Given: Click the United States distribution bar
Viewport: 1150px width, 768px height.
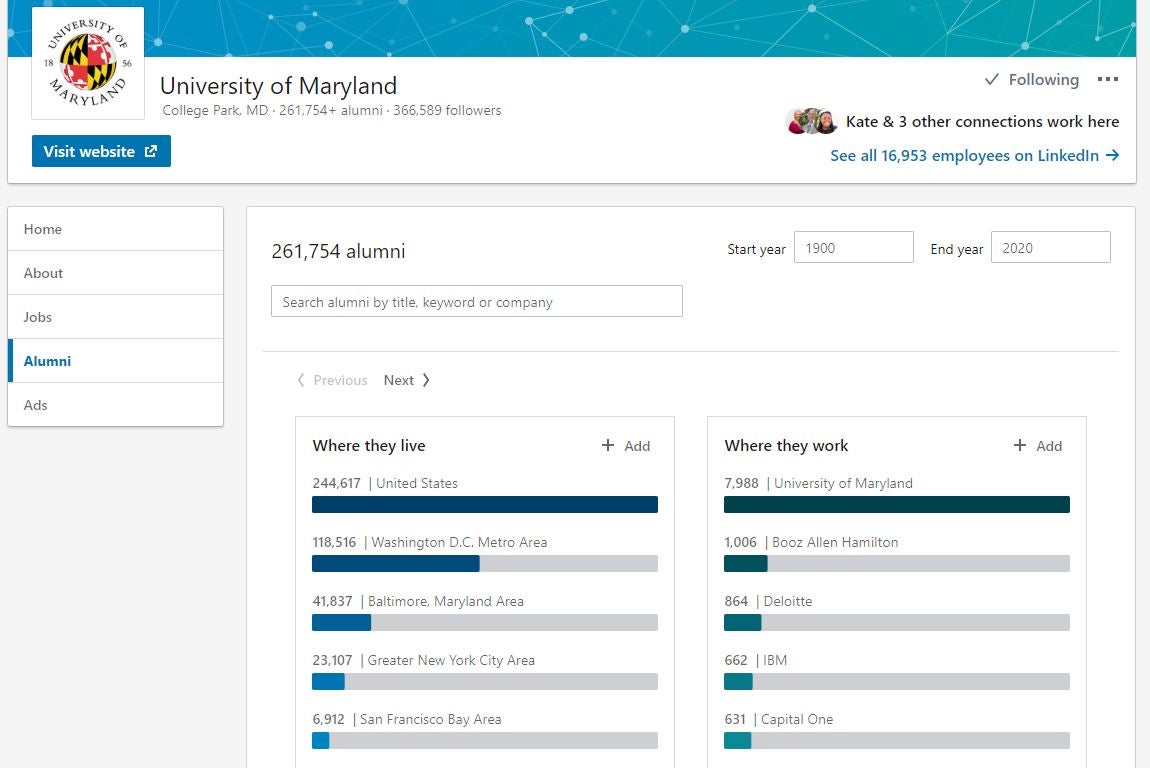Looking at the screenshot, I should (485, 504).
